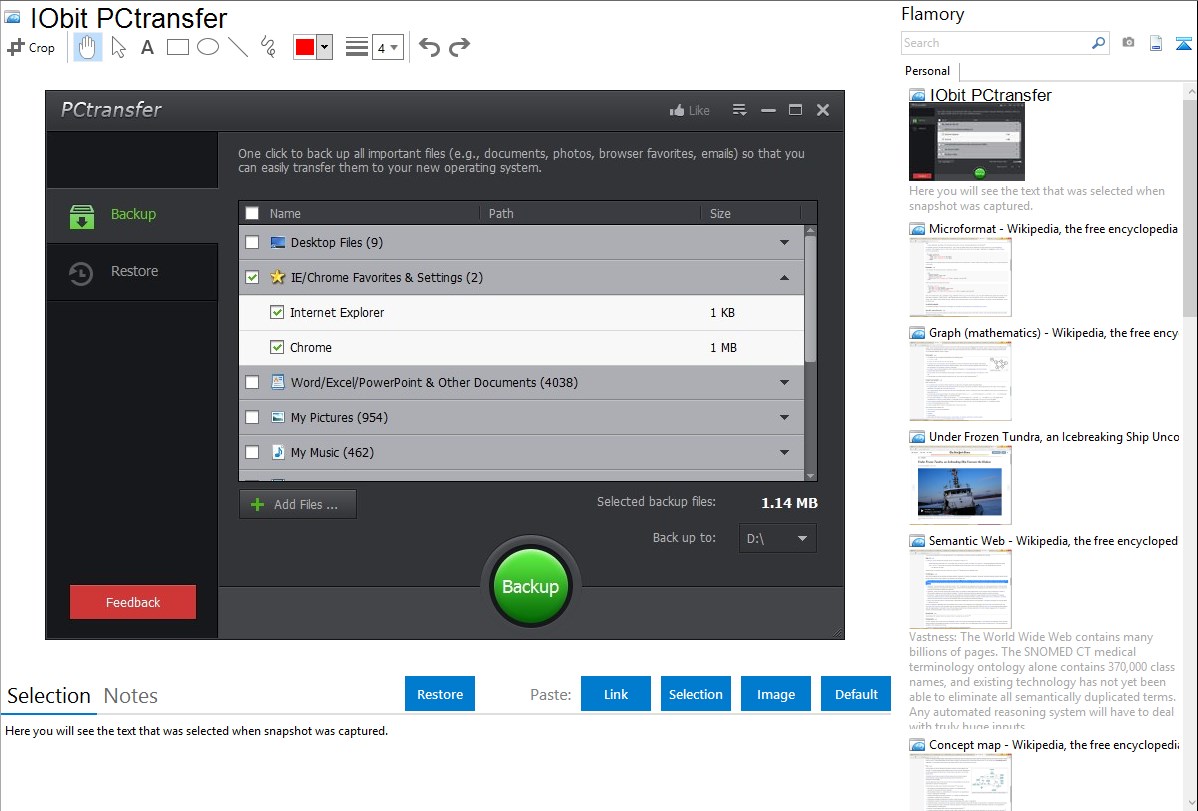Image resolution: width=1198 pixels, height=811 pixels.
Task: Check the My Pictures checkbox
Action: [x=252, y=417]
